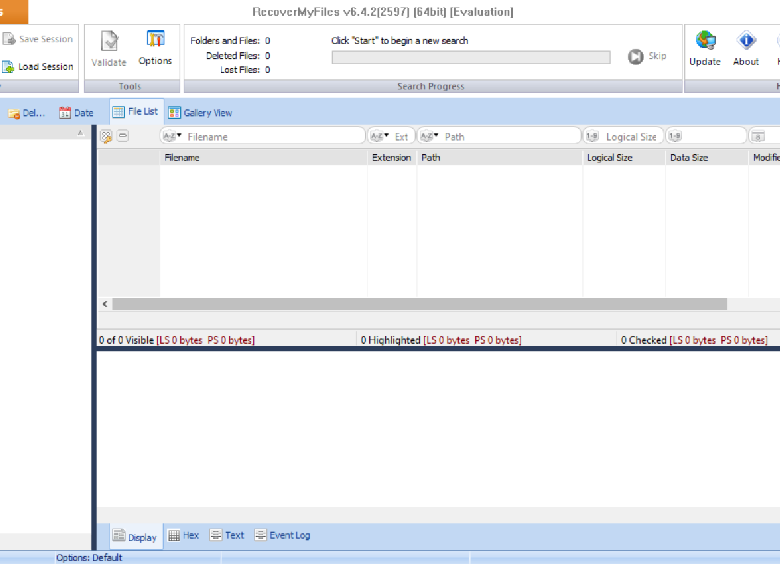Click the collapse minus icon beside filters
Screen dimensions: 780x564
coord(123,136)
